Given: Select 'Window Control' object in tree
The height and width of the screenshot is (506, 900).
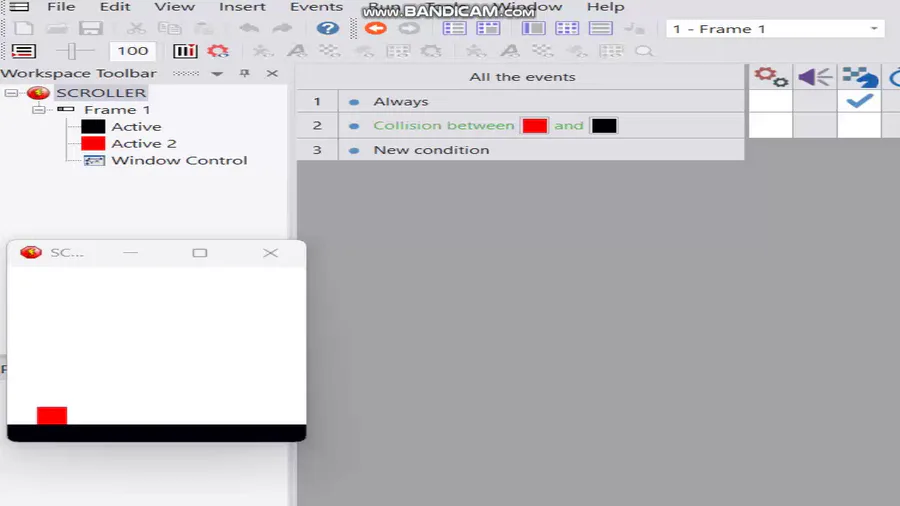Looking at the screenshot, I should click(x=179, y=161).
